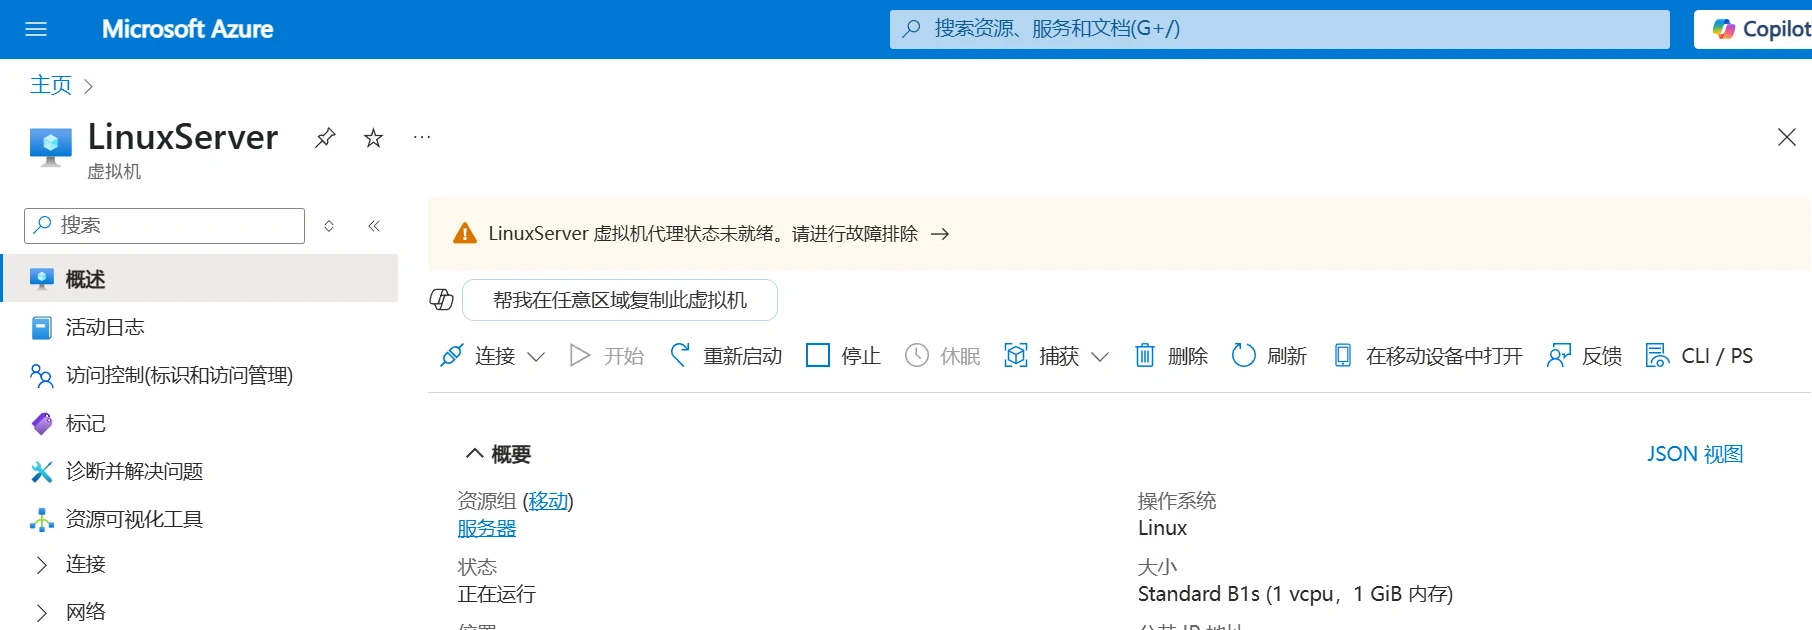This screenshot has height=630, width=1812.
Task: Toggle expand/collapse all sidebar groups
Action: [329, 226]
